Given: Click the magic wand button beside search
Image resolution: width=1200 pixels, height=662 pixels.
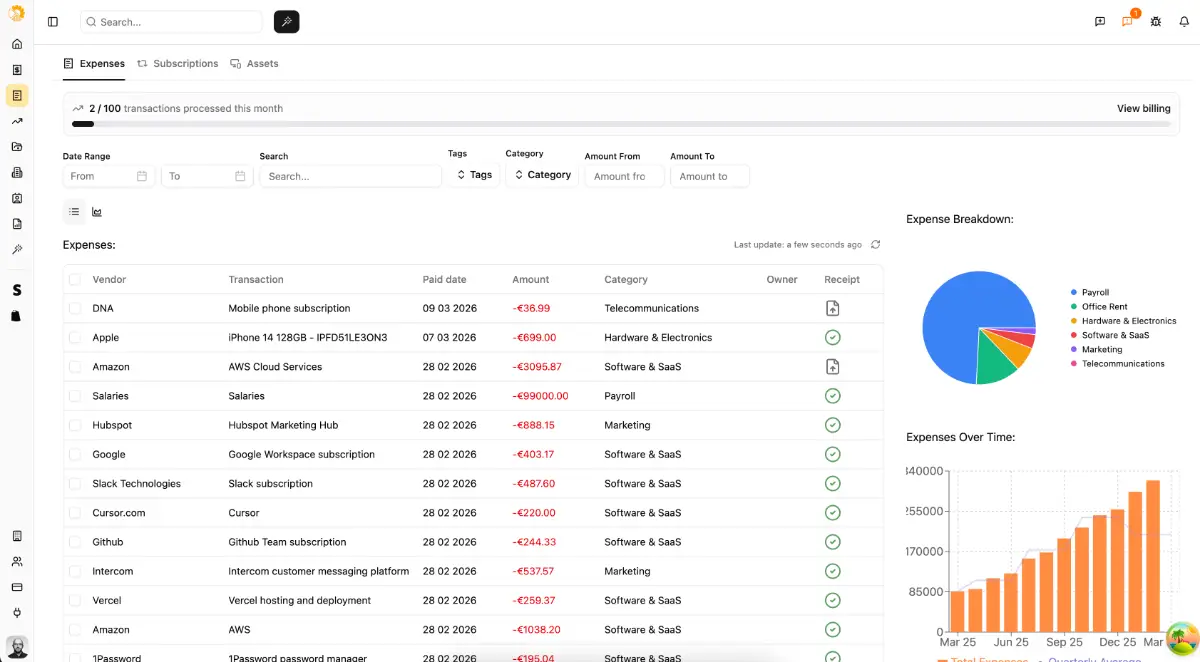Looking at the screenshot, I should click(x=286, y=22).
